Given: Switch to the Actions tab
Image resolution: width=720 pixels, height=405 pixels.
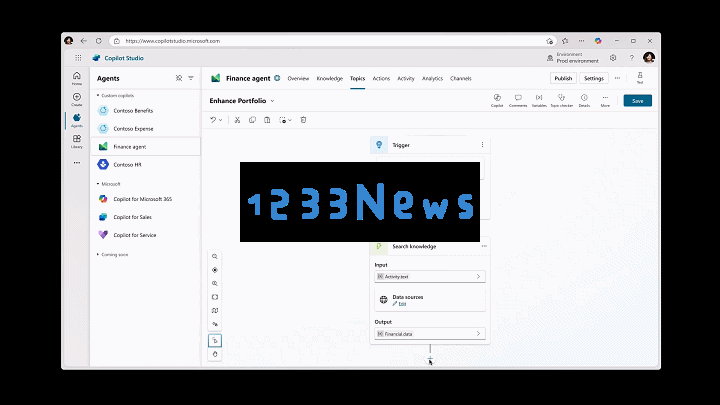Looking at the screenshot, I should coord(381,79).
